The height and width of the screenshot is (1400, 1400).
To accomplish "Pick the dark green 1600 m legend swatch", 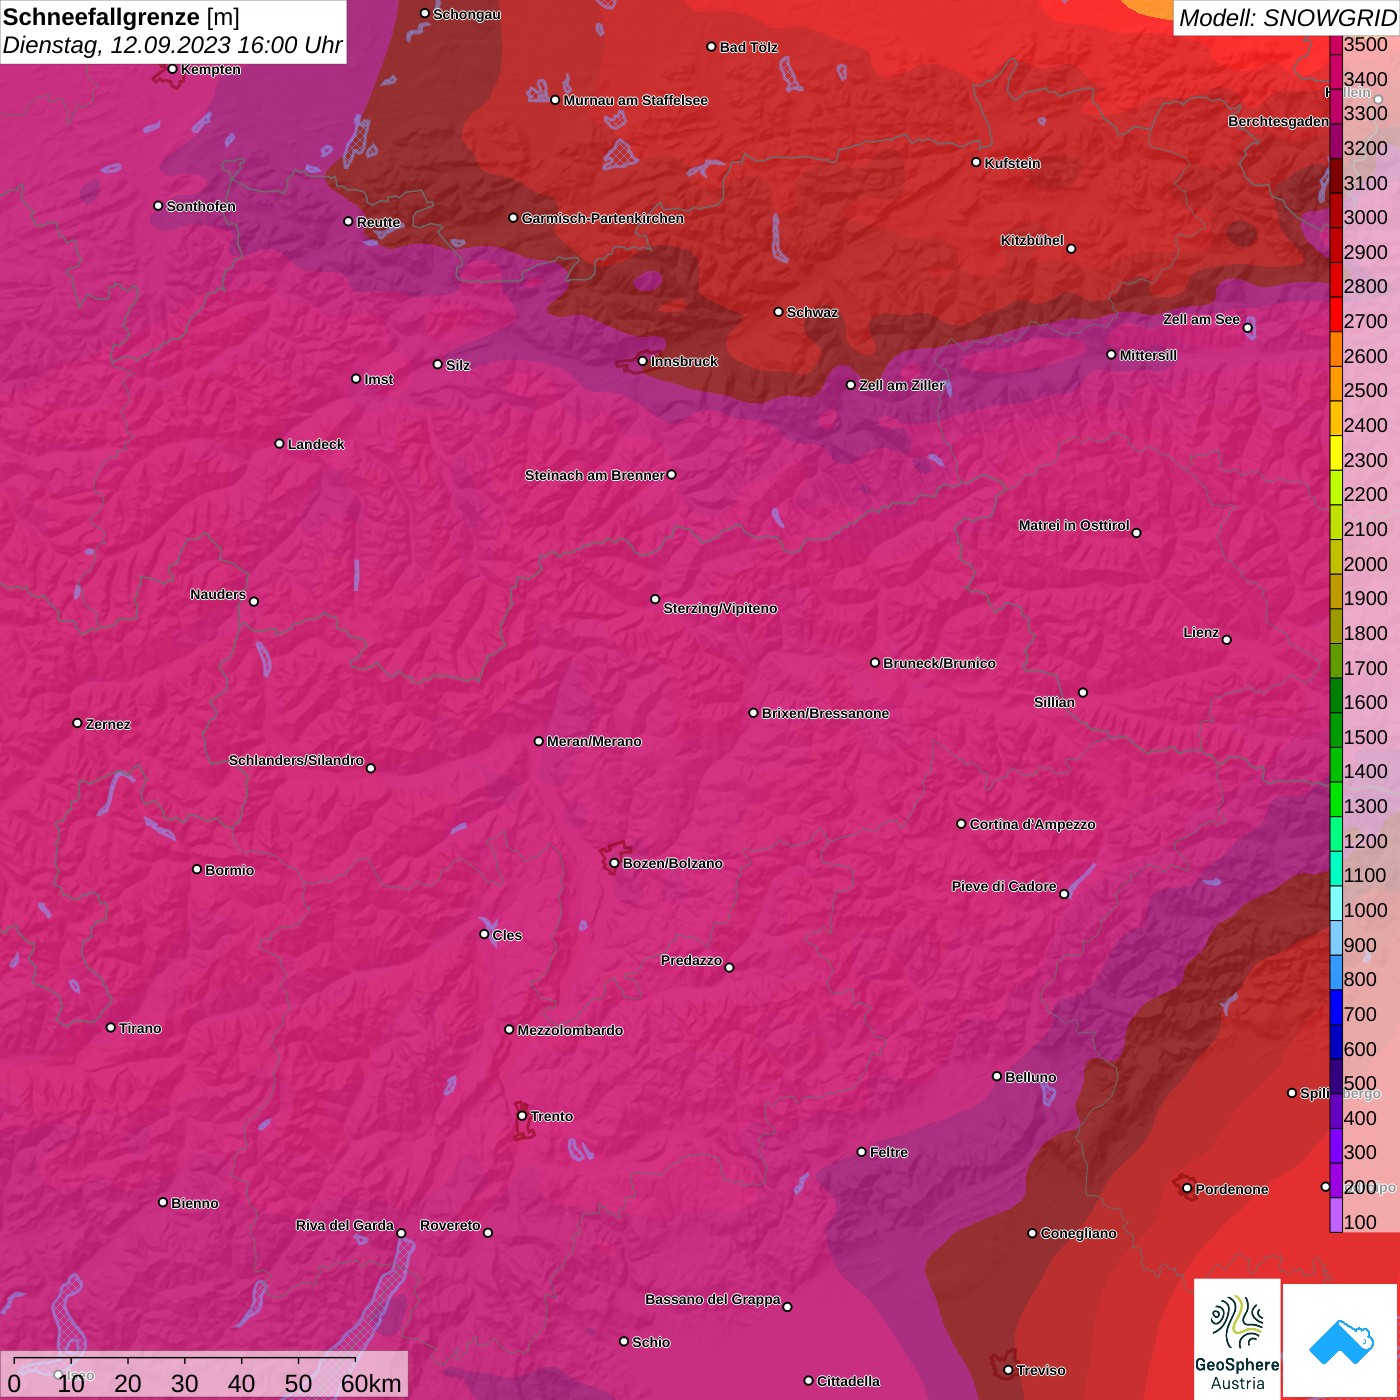I will point(1336,695).
